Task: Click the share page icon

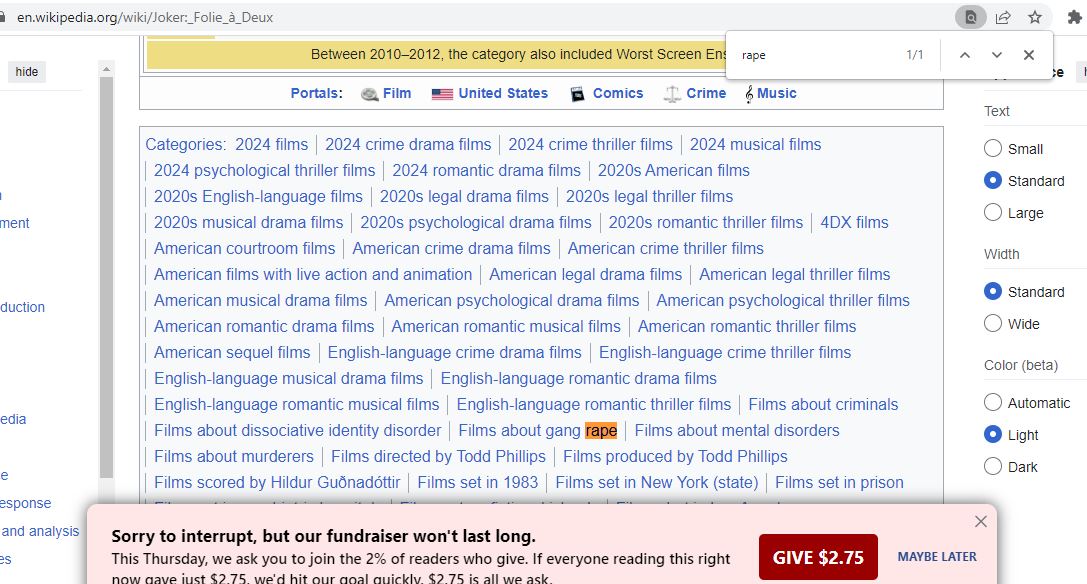Action: [x=1003, y=17]
